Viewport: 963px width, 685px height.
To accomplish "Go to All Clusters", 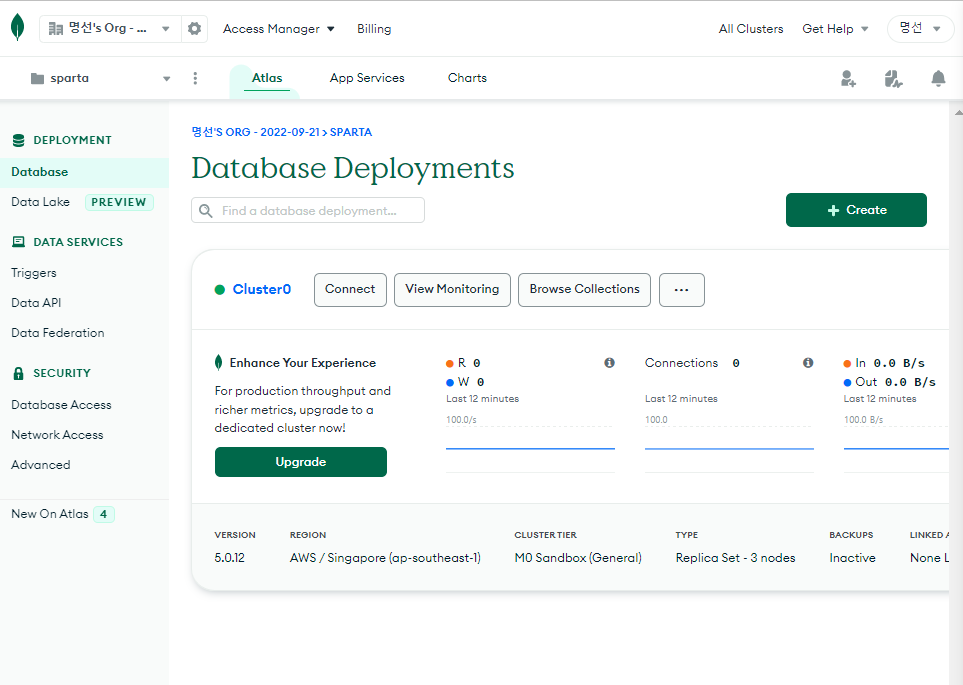I will click(751, 29).
